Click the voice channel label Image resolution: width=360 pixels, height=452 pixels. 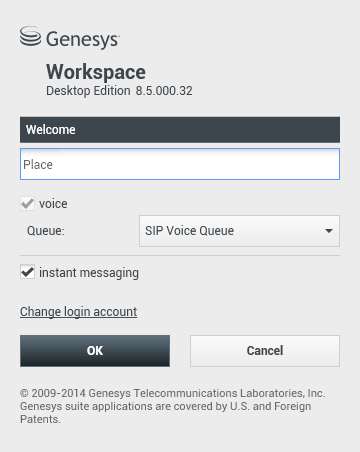53,204
